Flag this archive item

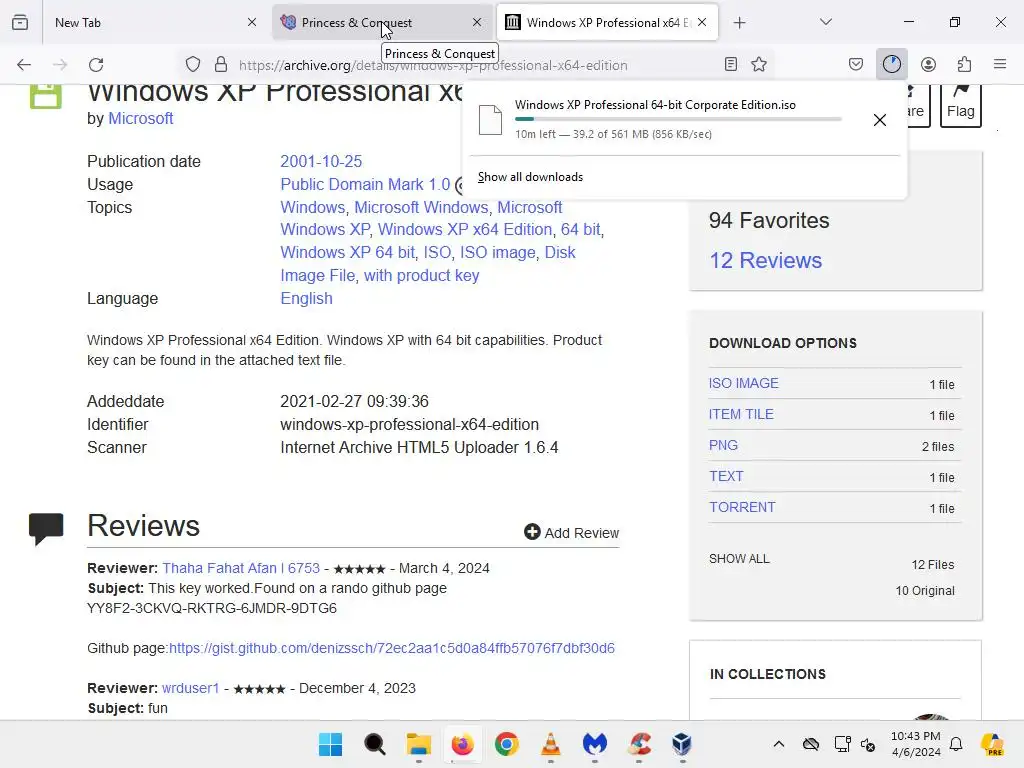961,104
